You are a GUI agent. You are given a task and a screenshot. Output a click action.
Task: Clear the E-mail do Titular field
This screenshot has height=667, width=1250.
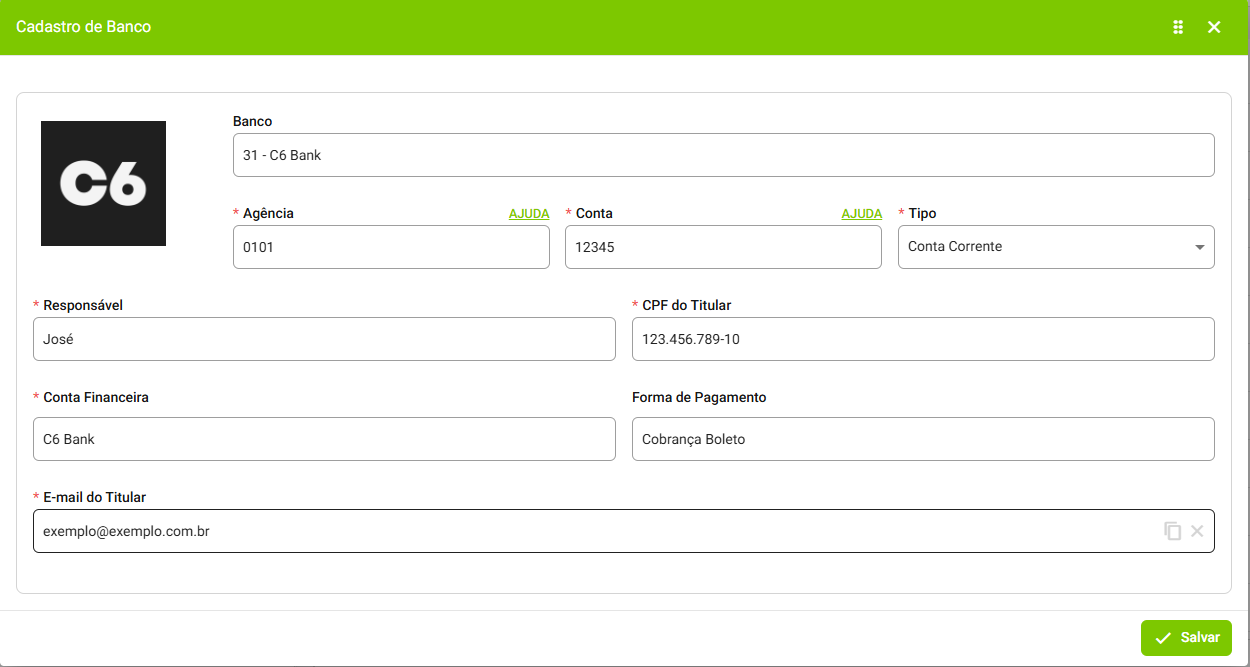1197,531
